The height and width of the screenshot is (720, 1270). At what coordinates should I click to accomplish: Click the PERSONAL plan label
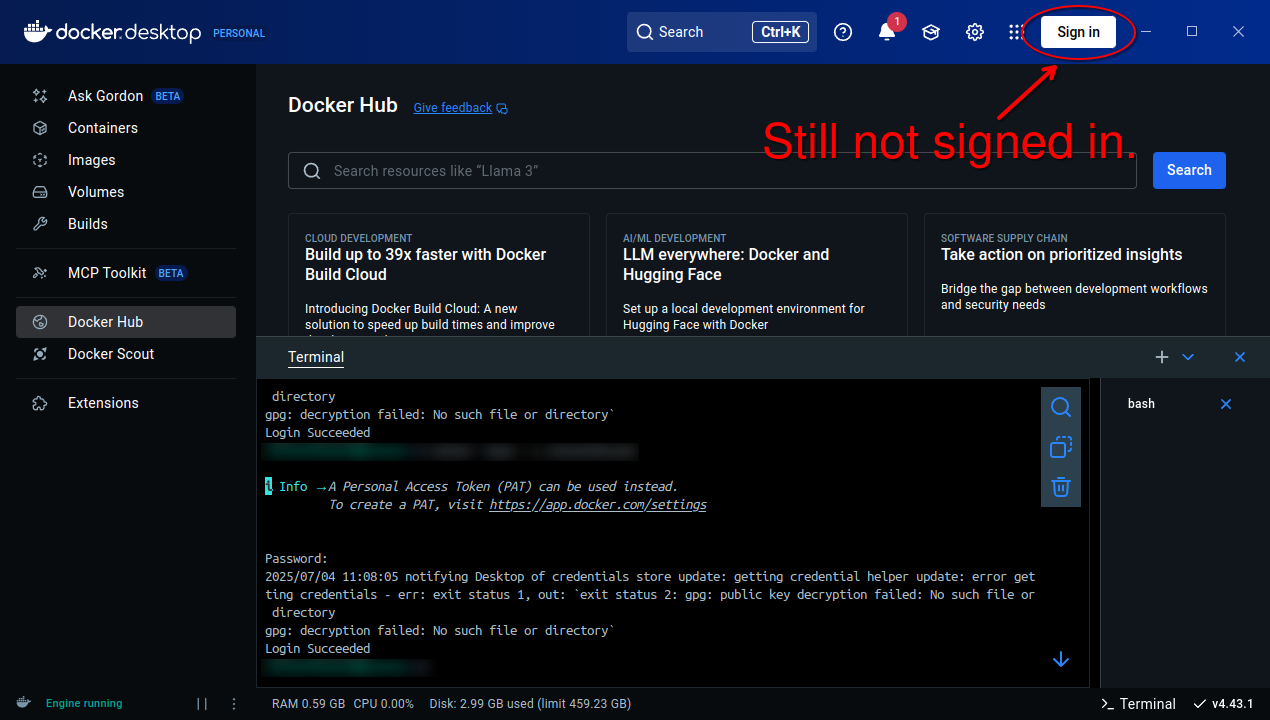[239, 33]
